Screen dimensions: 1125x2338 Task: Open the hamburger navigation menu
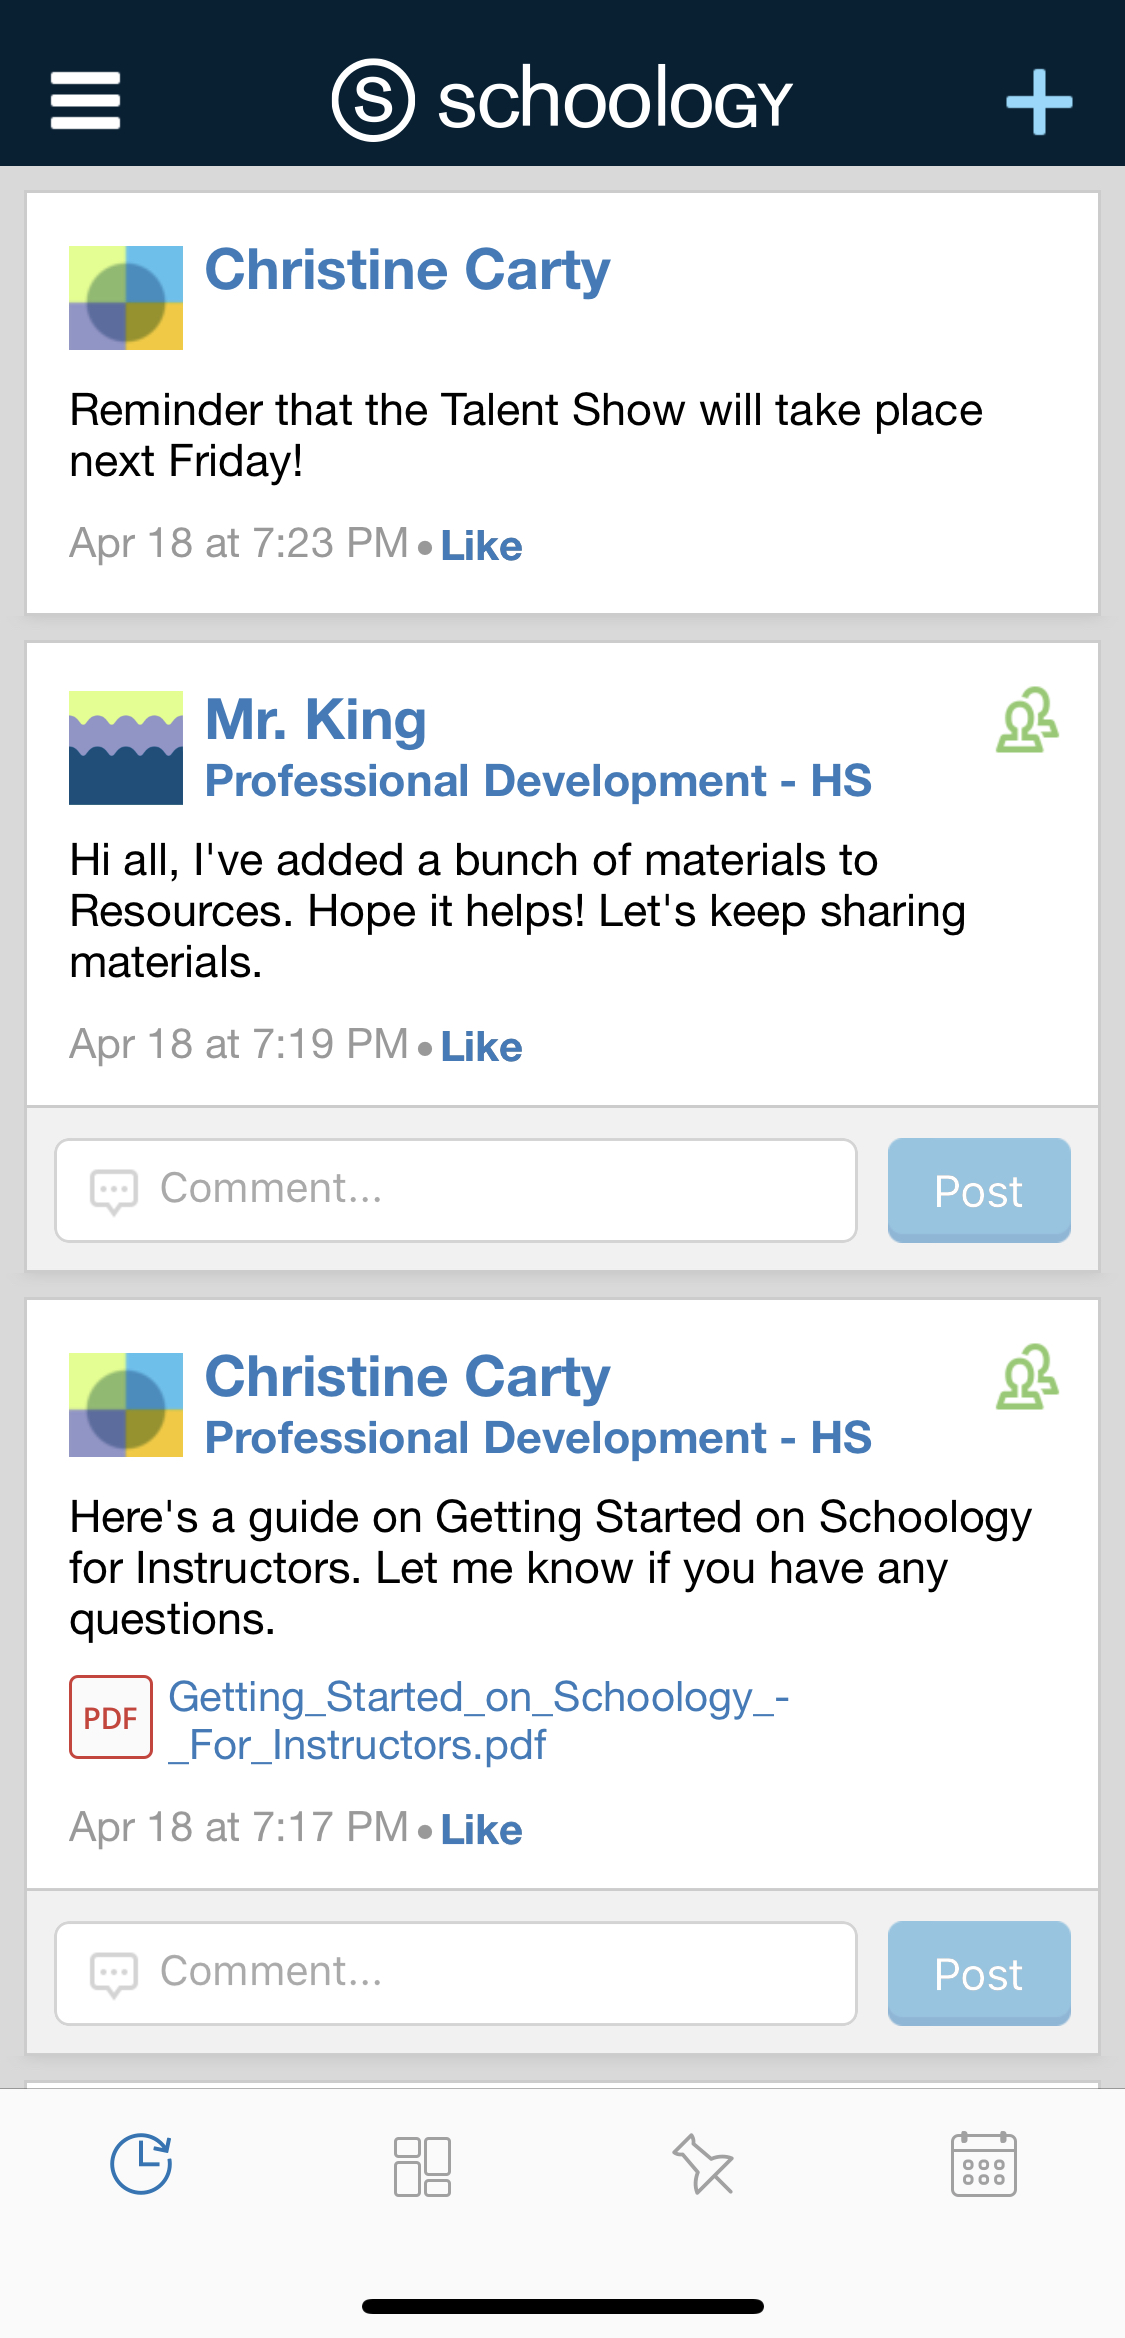(x=86, y=100)
